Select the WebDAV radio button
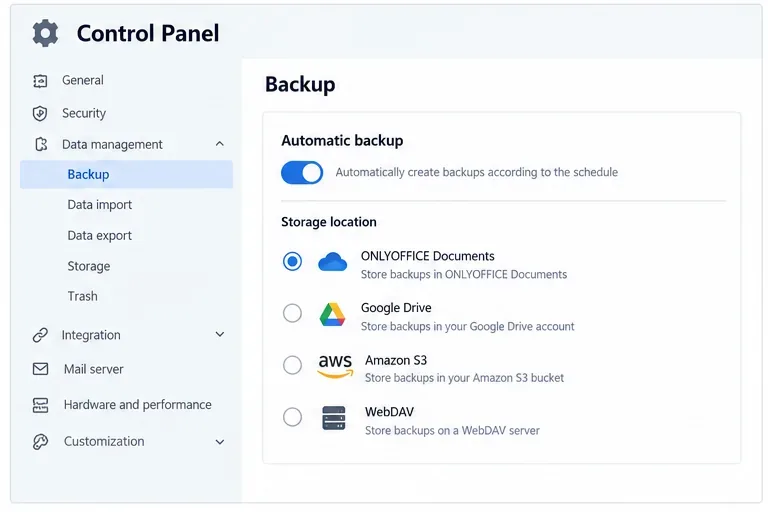Image resolution: width=768 pixels, height=512 pixels. [292, 417]
